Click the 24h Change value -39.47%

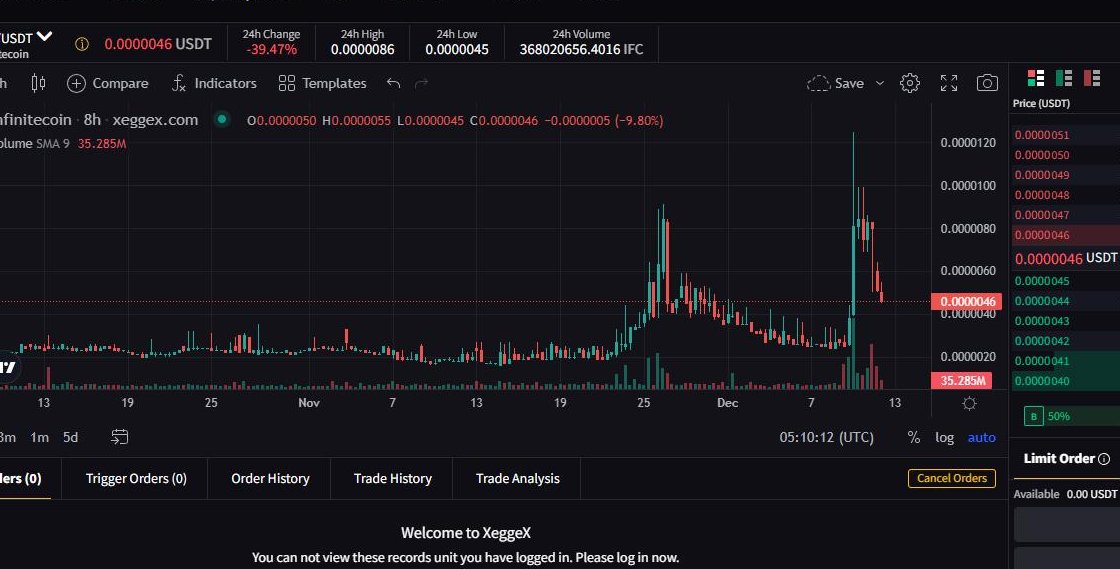click(271, 50)
